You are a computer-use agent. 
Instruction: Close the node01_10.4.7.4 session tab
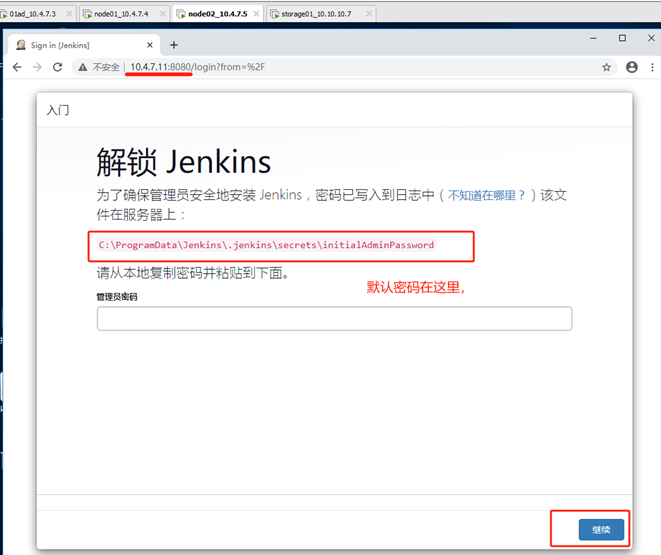163,14
